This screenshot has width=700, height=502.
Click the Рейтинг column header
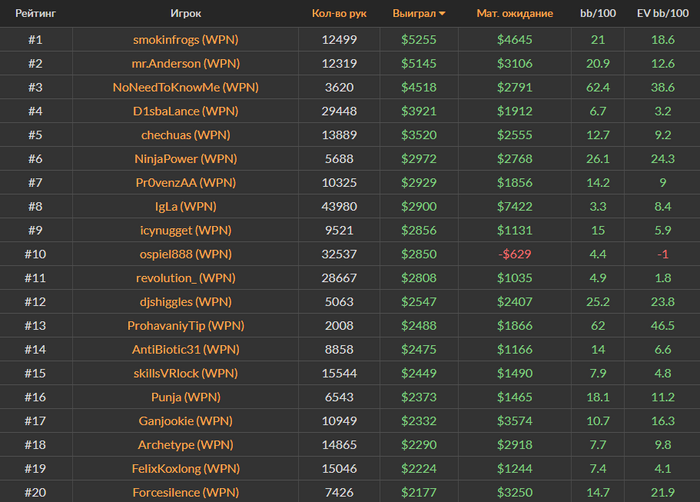[34, 14]
